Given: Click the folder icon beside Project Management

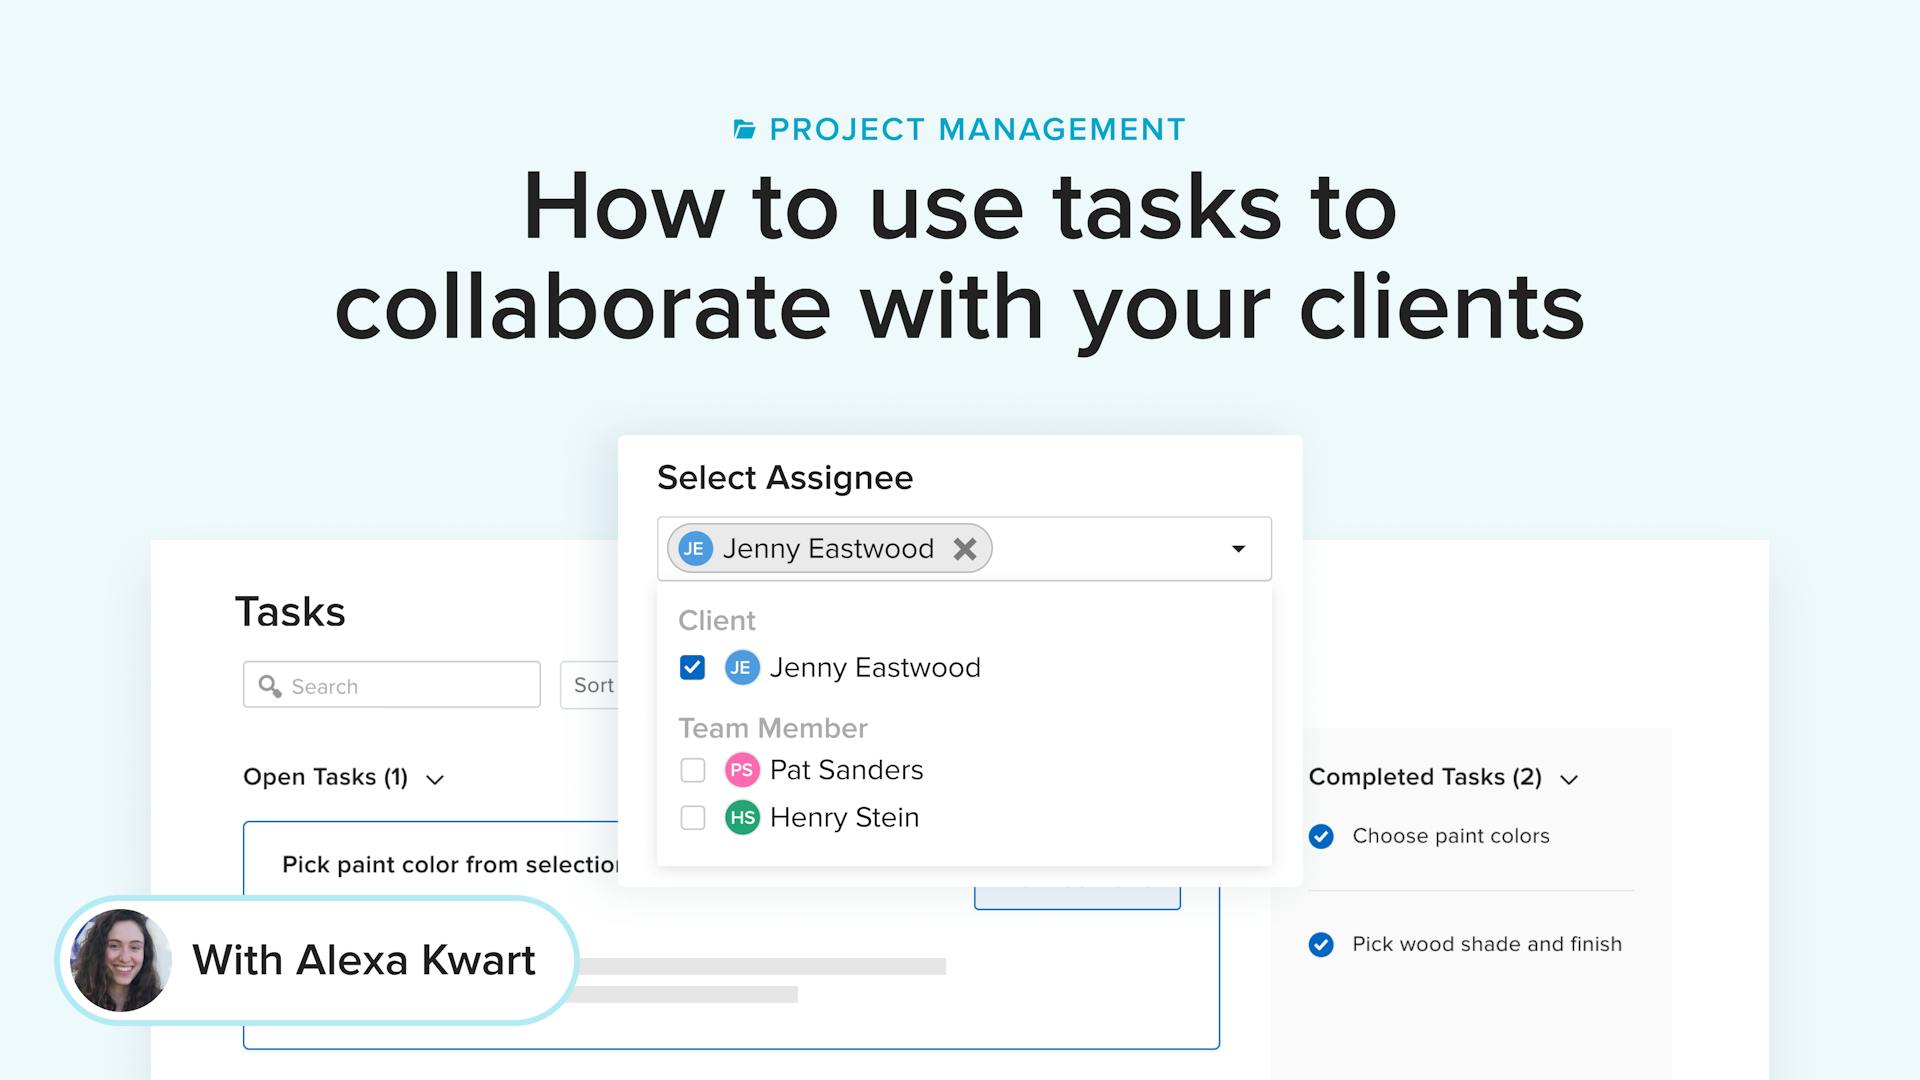Looking at the screenshot, I should pos(744,130).
